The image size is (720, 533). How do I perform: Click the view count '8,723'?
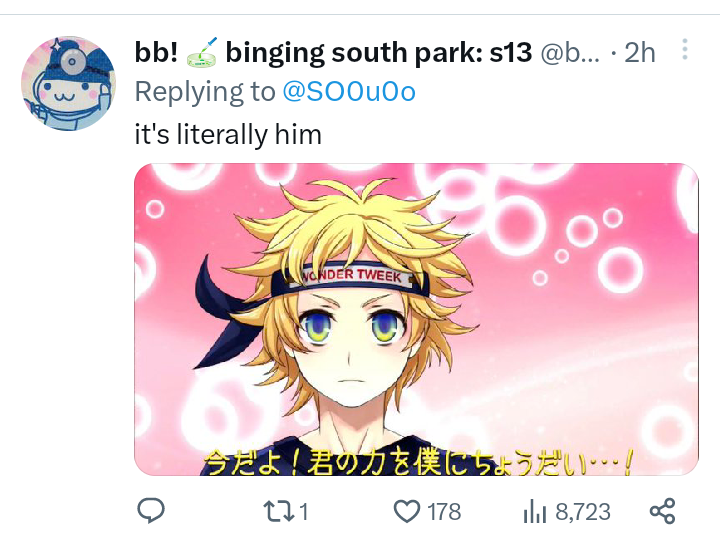[x=583, y=511]
